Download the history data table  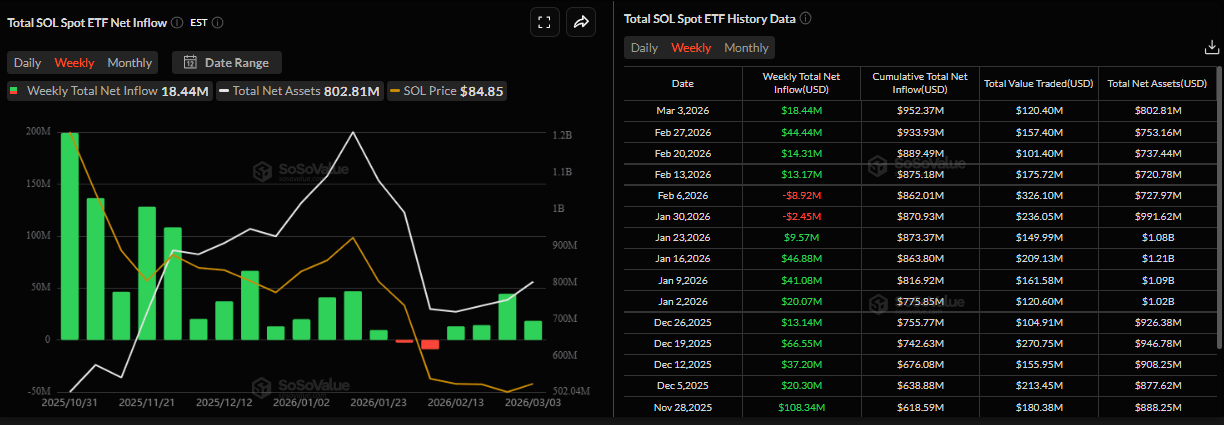click(1211, 47)
